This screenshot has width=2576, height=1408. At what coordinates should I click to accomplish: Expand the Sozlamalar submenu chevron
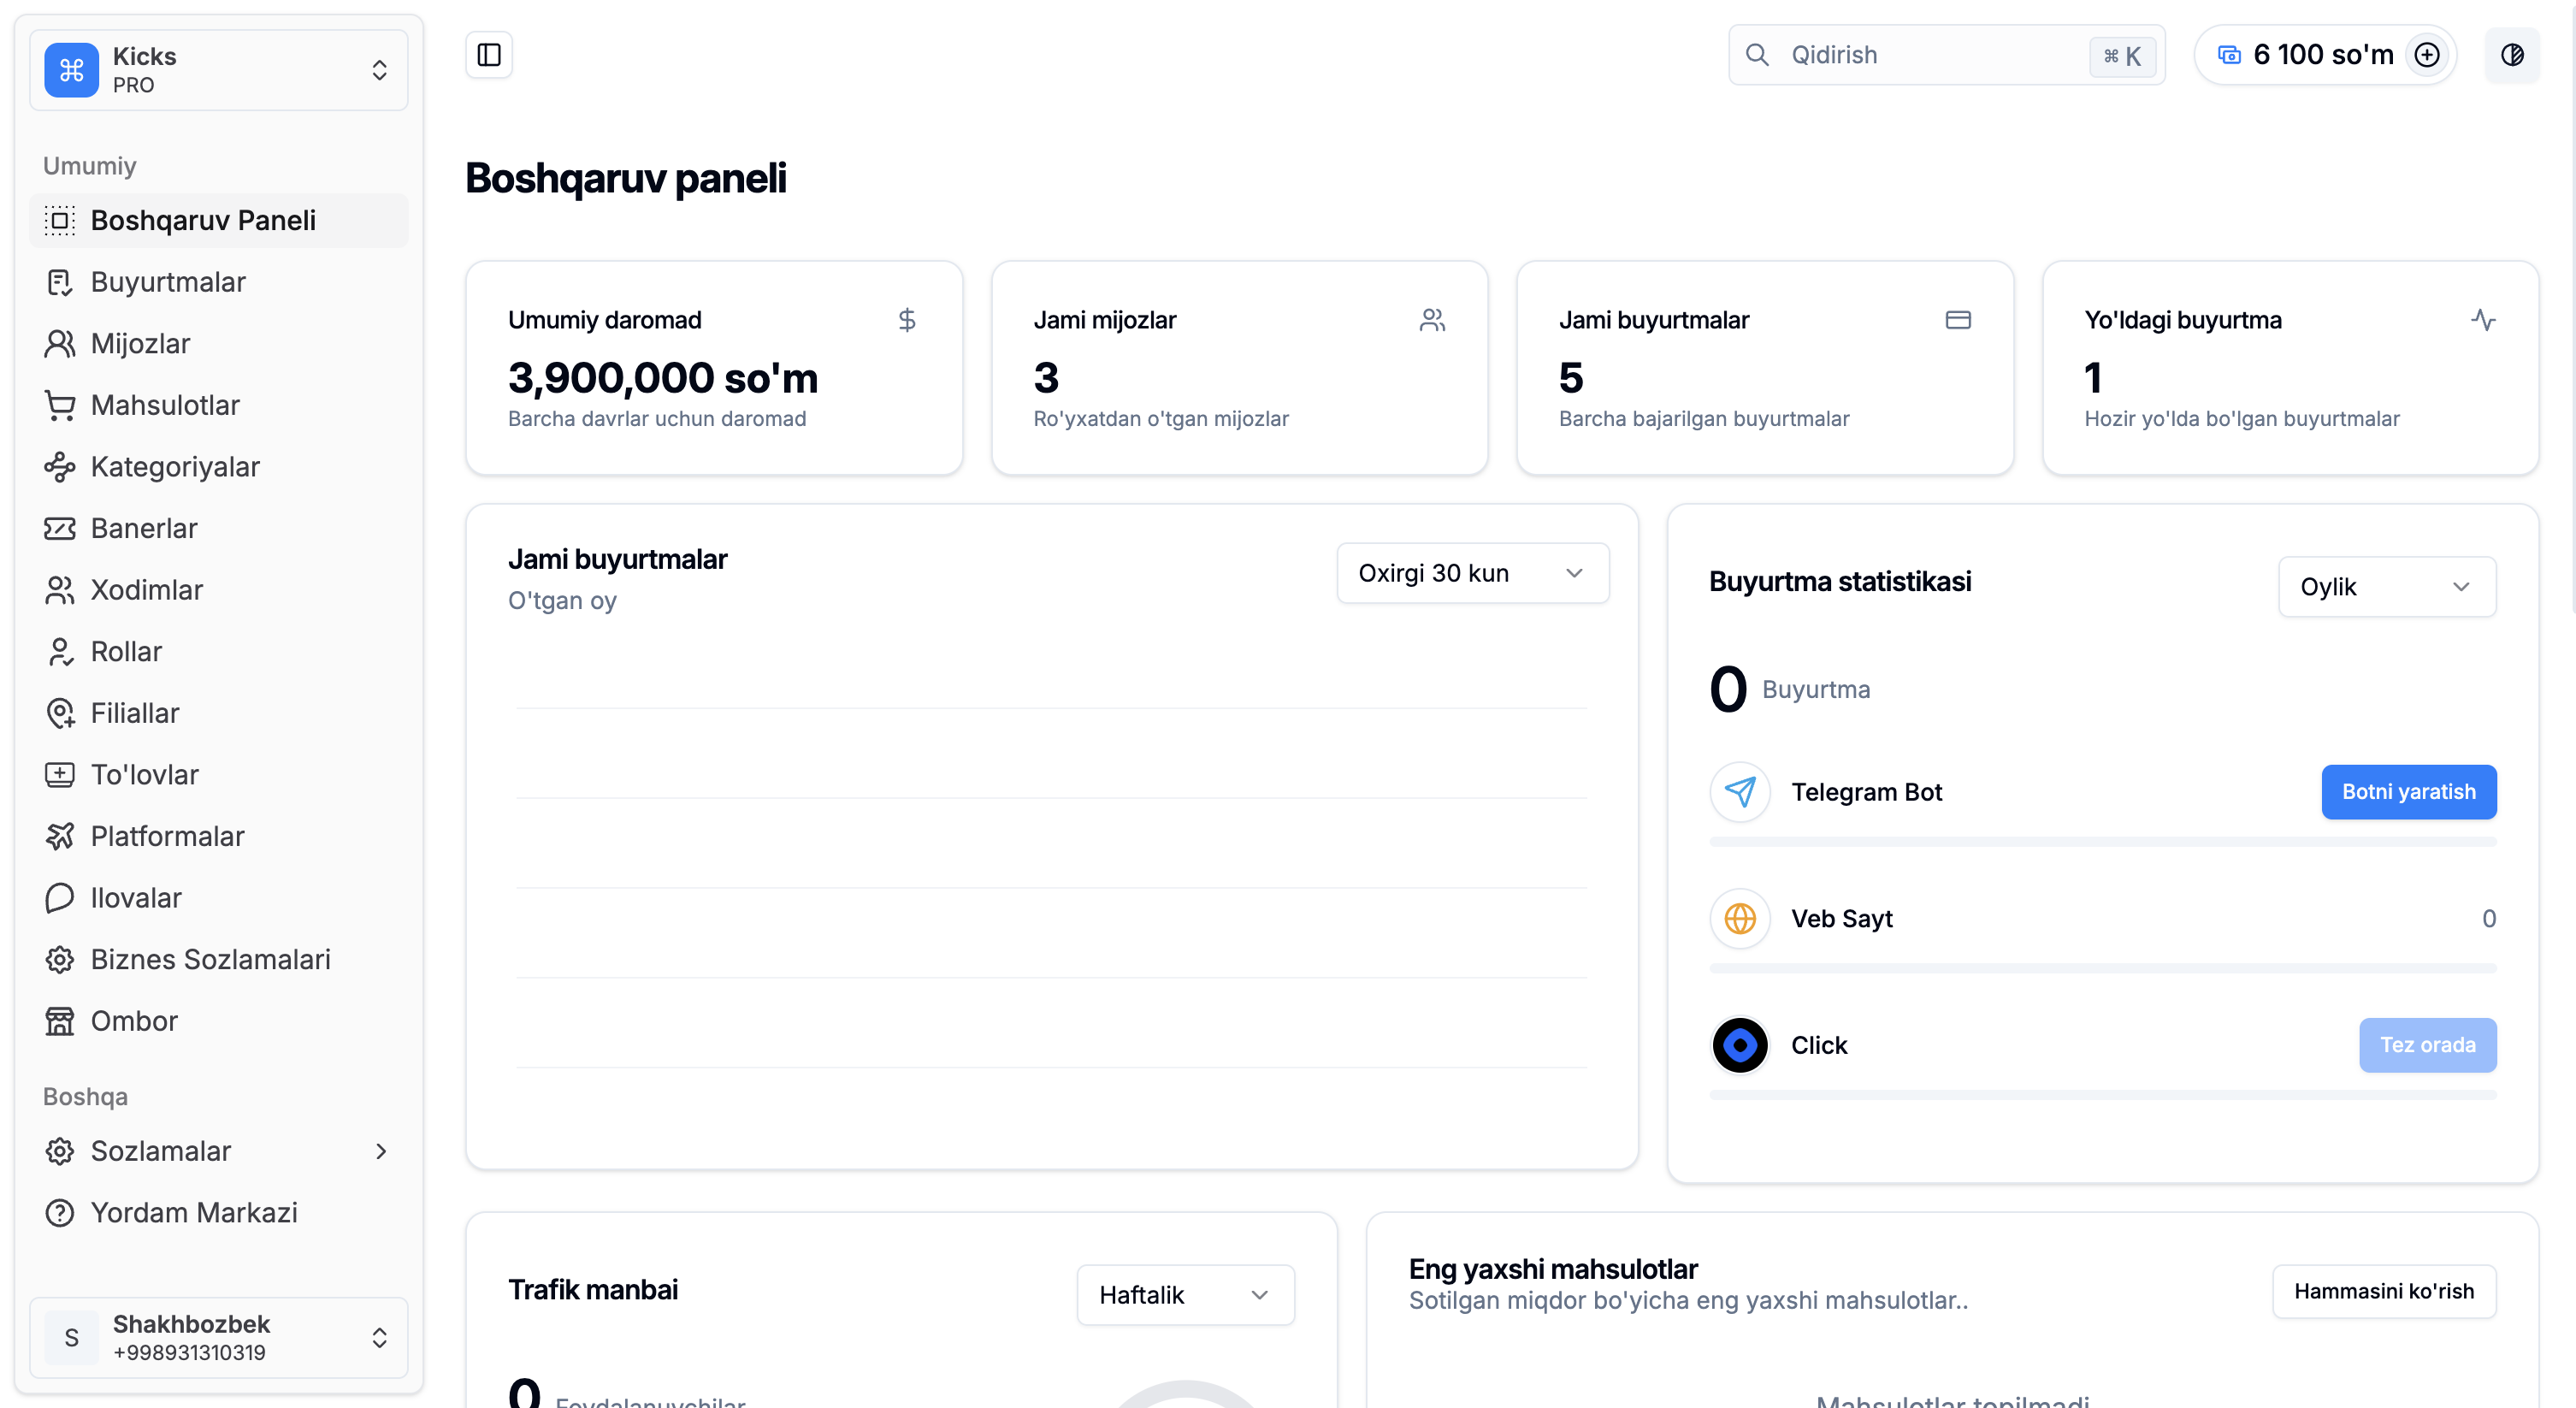pyautogui.click(x=381, y=1151)
